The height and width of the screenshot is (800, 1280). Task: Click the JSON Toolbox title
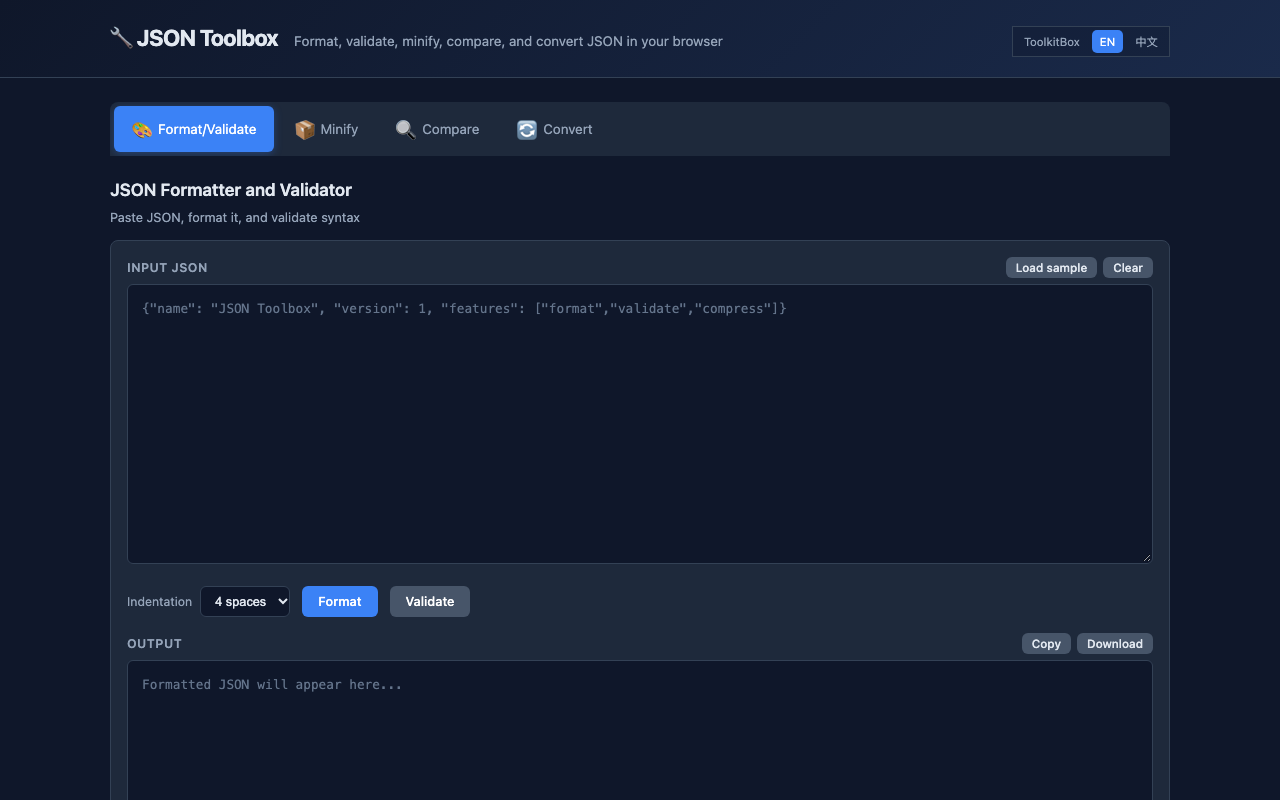point(208,38)
